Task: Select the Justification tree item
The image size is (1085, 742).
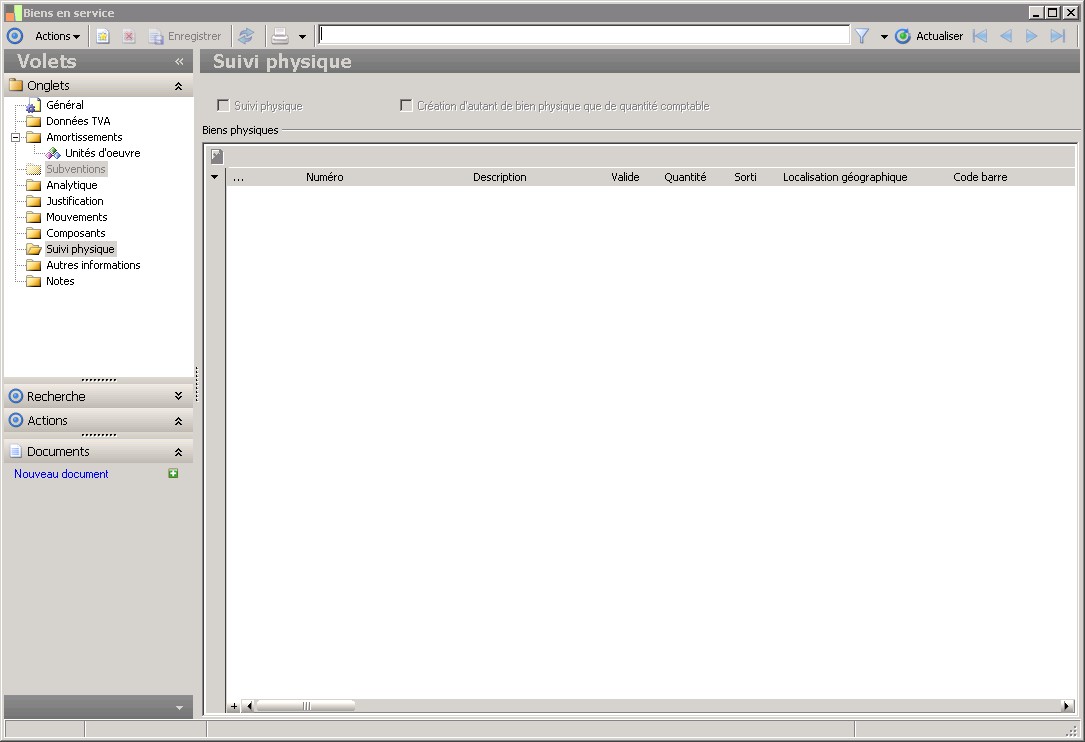Action: (x=75, y=201)
